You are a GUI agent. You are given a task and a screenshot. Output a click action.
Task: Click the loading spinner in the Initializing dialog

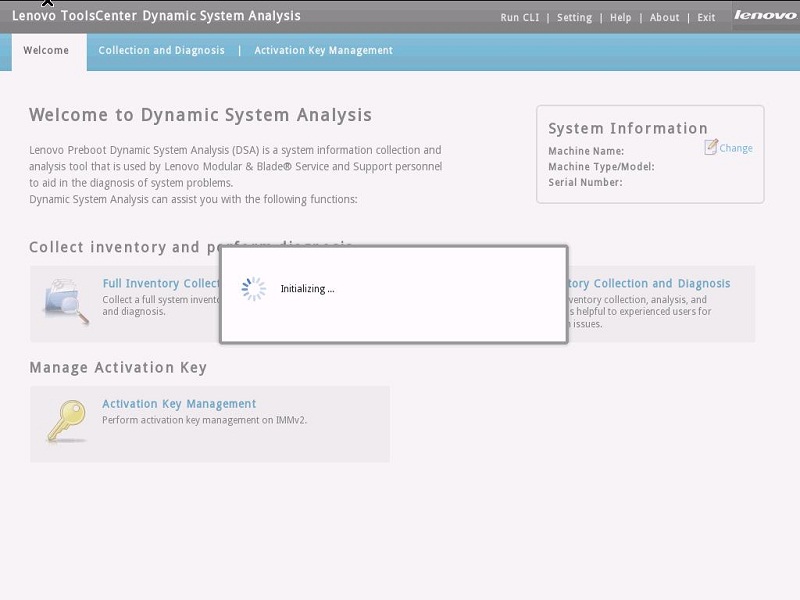tap(254, 289)
